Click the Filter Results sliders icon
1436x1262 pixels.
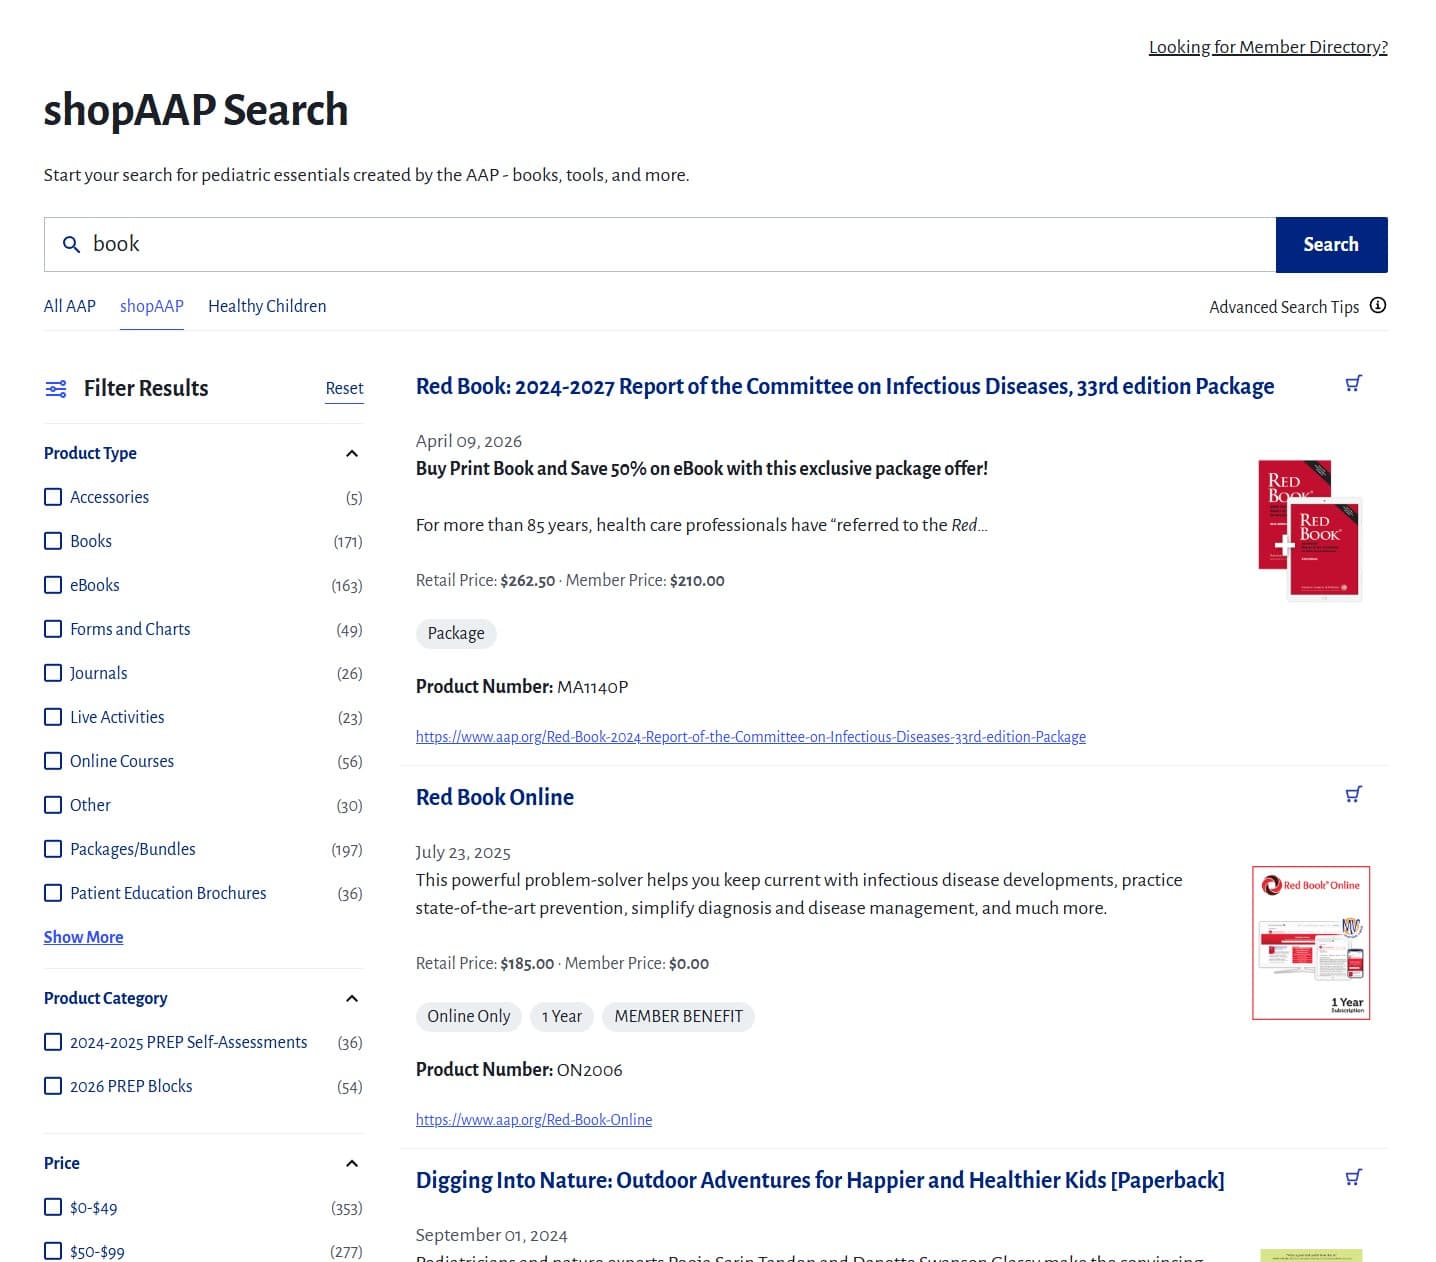point(56,388)
